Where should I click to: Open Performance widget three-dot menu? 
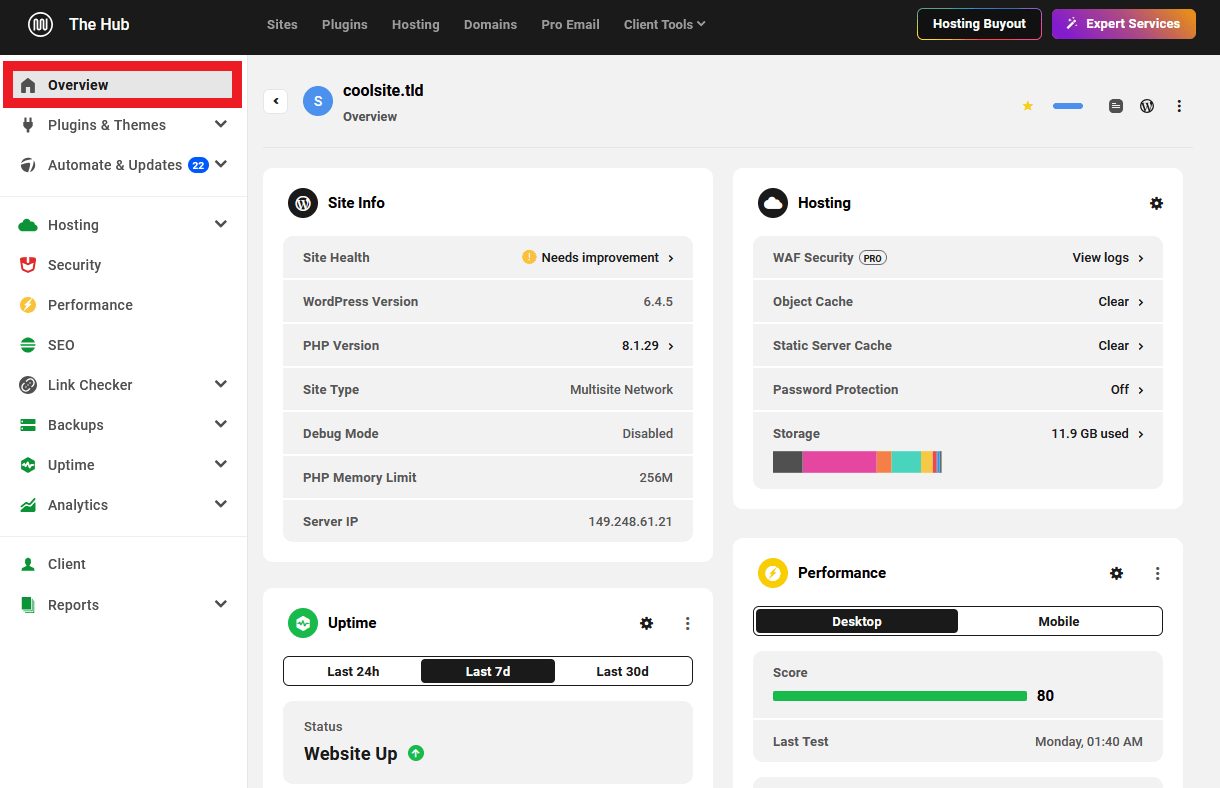tap(1157, 573)
